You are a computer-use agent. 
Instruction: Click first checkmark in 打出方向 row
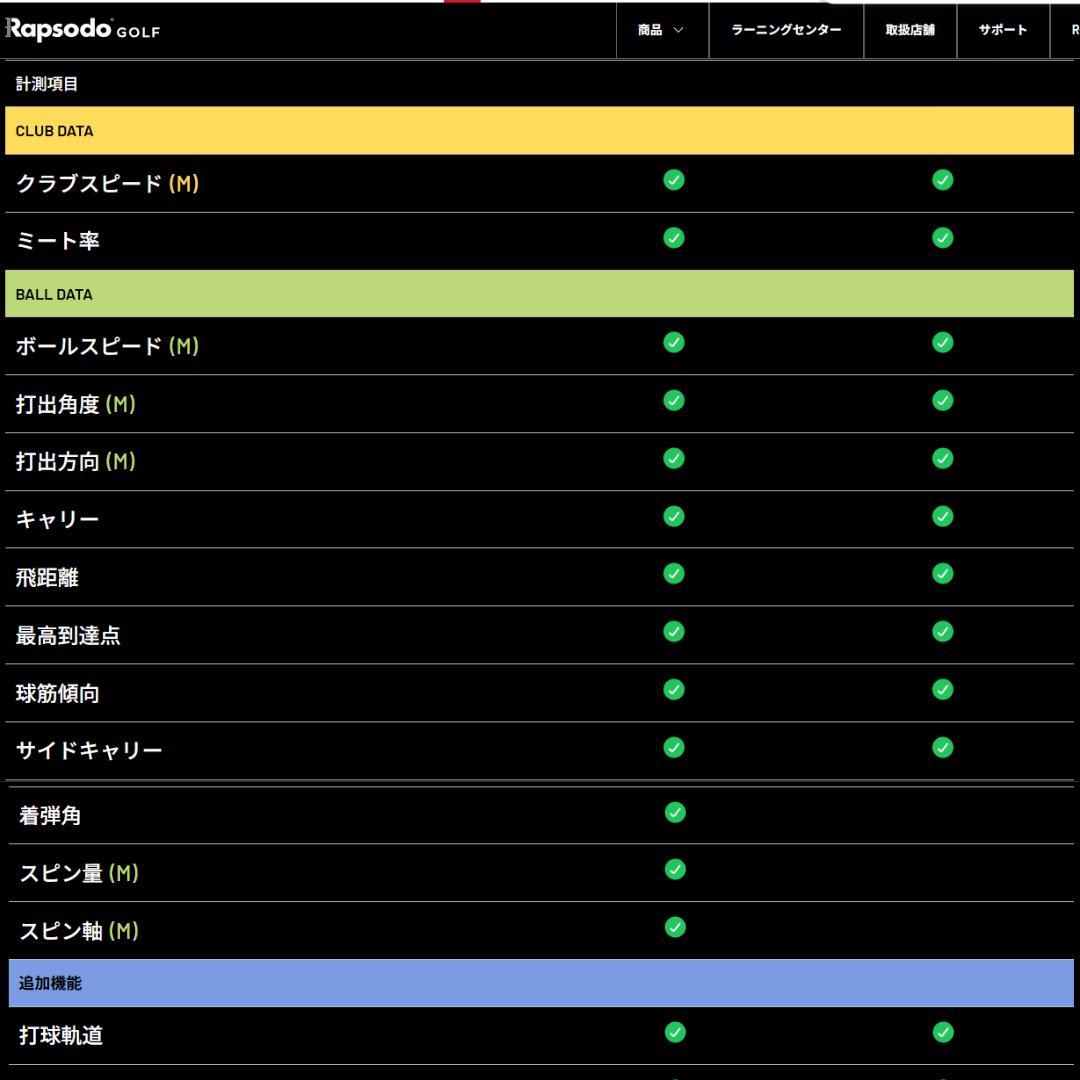[674, 458]
